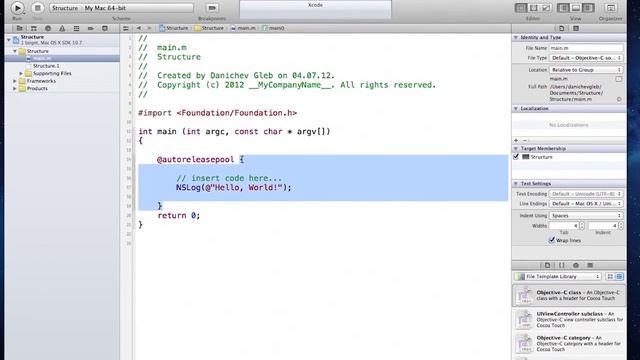Screen dimensions: 640x360
Task: Collapse the Localization section
Action: pyautogui.click(x=516, y=109)
